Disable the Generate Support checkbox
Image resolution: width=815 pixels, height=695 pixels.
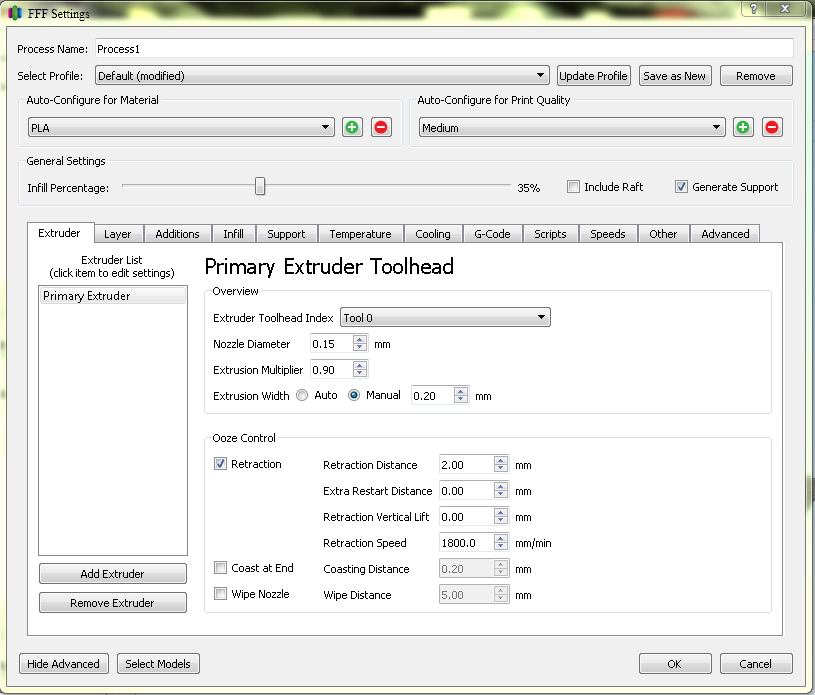pos(682,187)
